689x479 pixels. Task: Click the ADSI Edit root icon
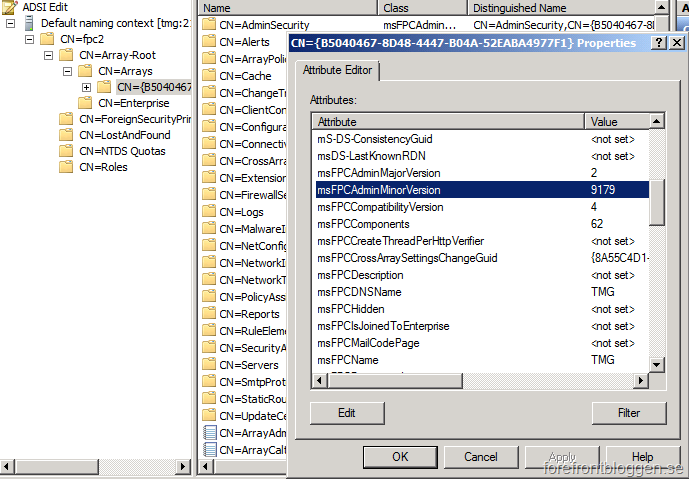[x=11, y=7]
